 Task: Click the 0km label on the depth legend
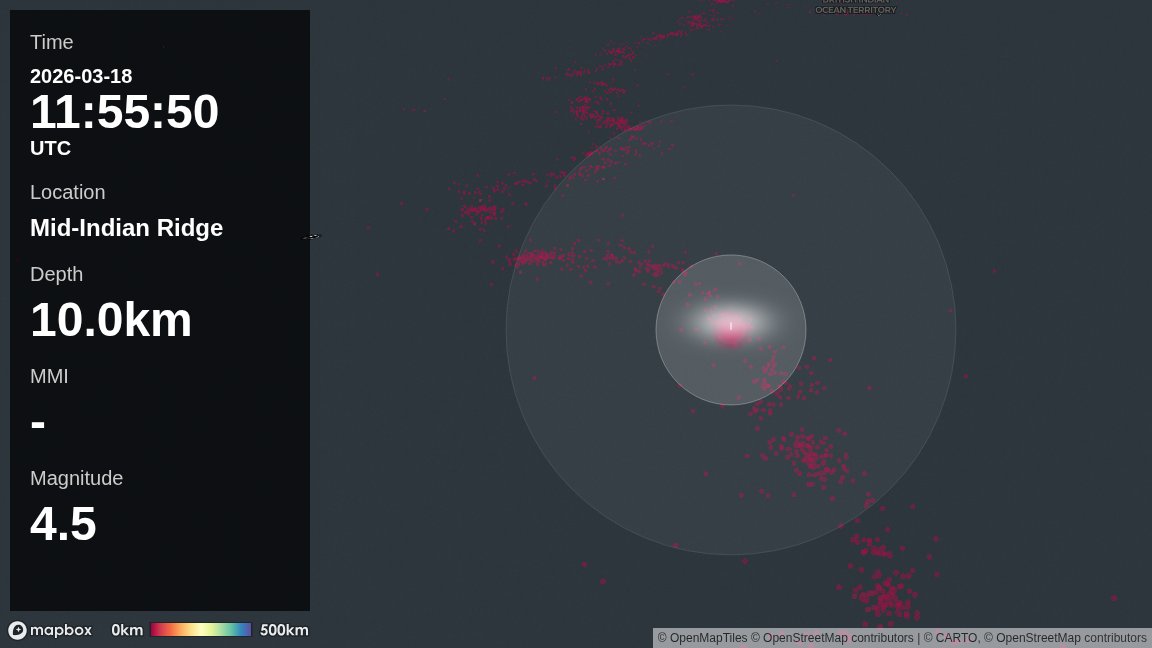[127, 630]
